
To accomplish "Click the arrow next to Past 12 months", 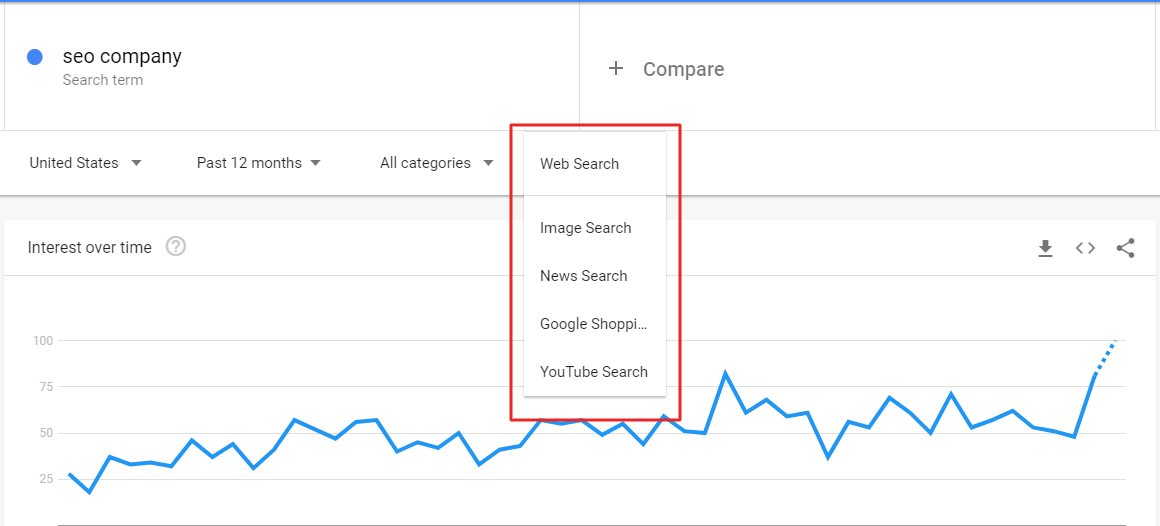I will 315,163.
